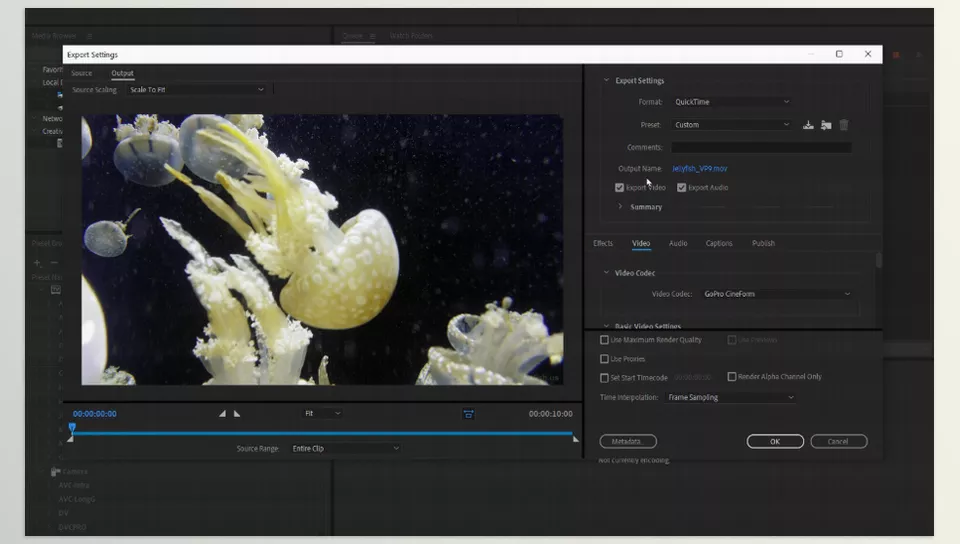This screenshot has height=544, width=960.
Task: Click the Output Name link jellyfish_VP9.mov
Action: 700,168
